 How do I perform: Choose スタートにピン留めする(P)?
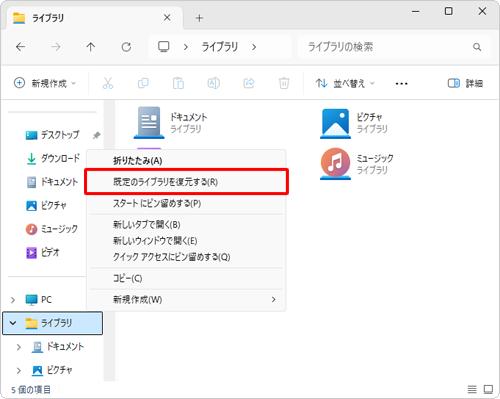coord(186,203)
